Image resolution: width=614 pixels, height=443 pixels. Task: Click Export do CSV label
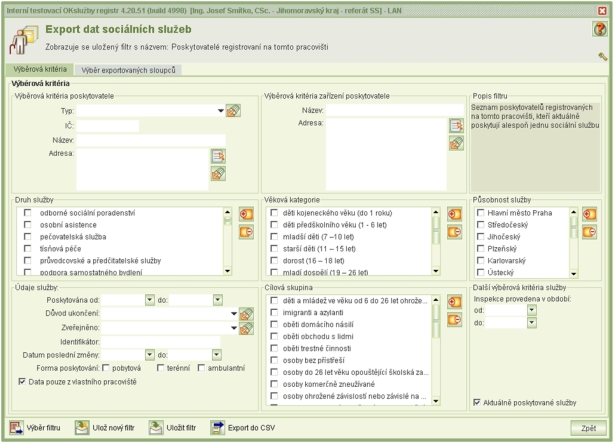pos(251,428)
